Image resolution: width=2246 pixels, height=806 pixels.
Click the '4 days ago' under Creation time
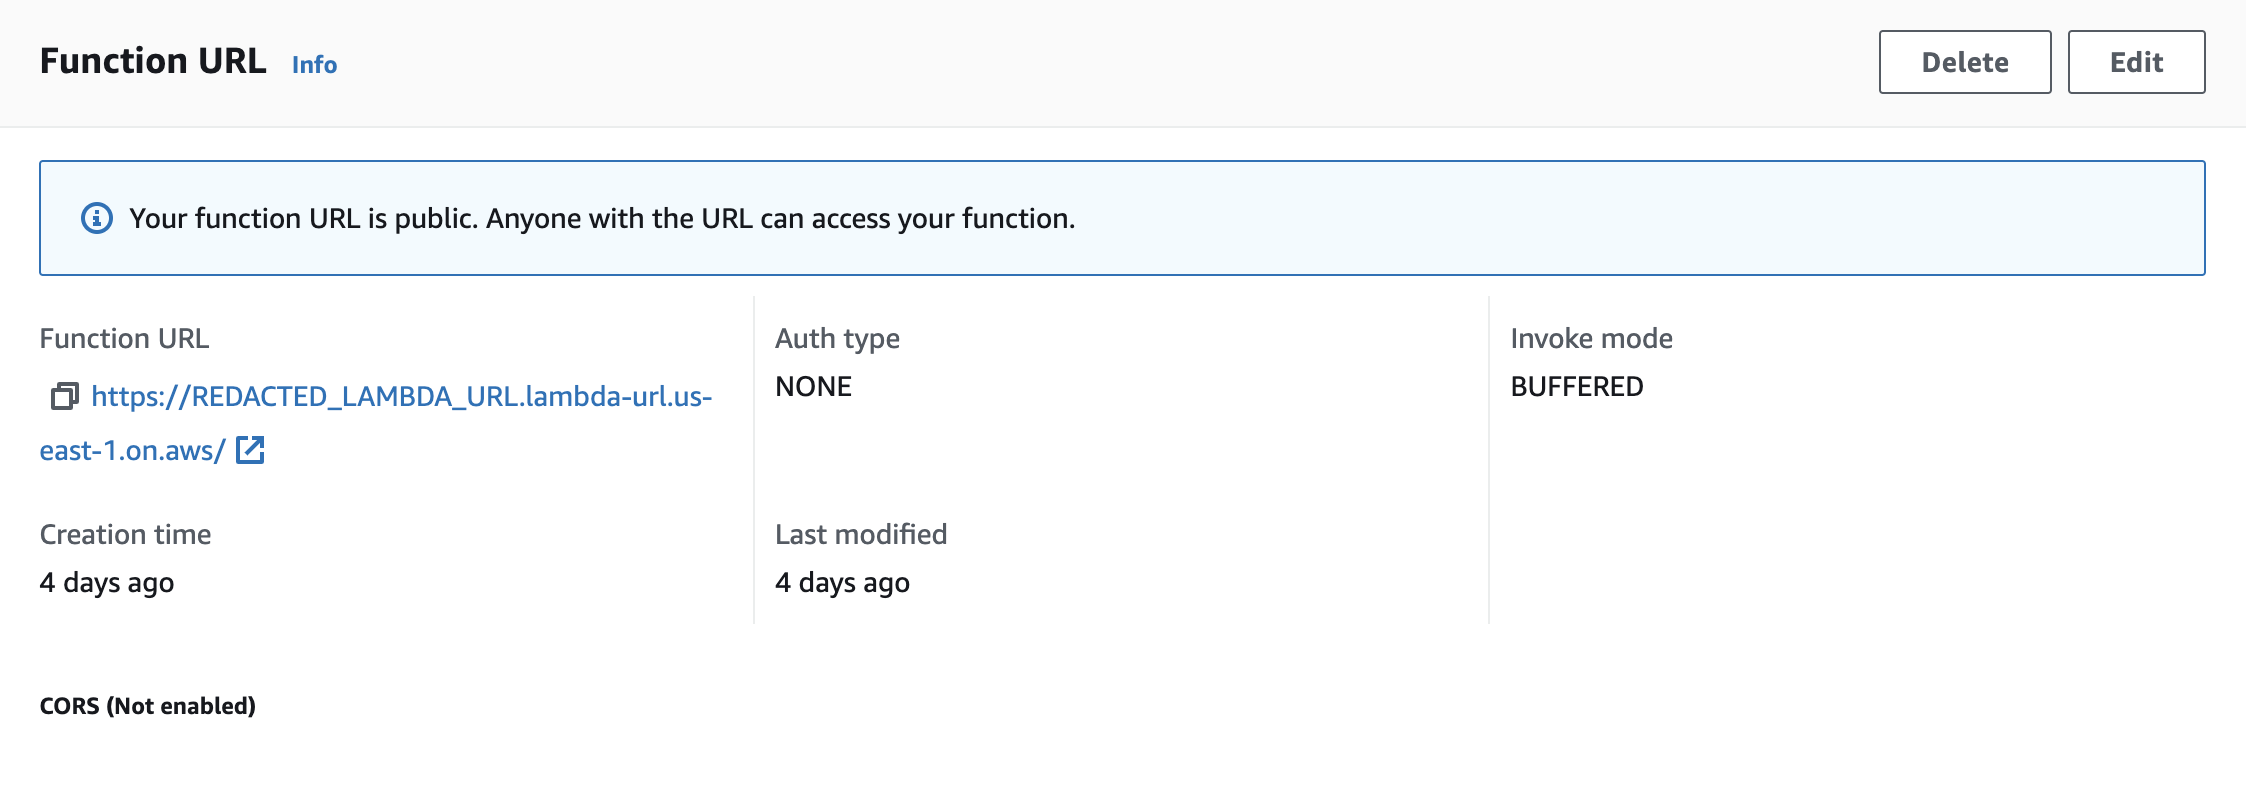click(107, 583)
